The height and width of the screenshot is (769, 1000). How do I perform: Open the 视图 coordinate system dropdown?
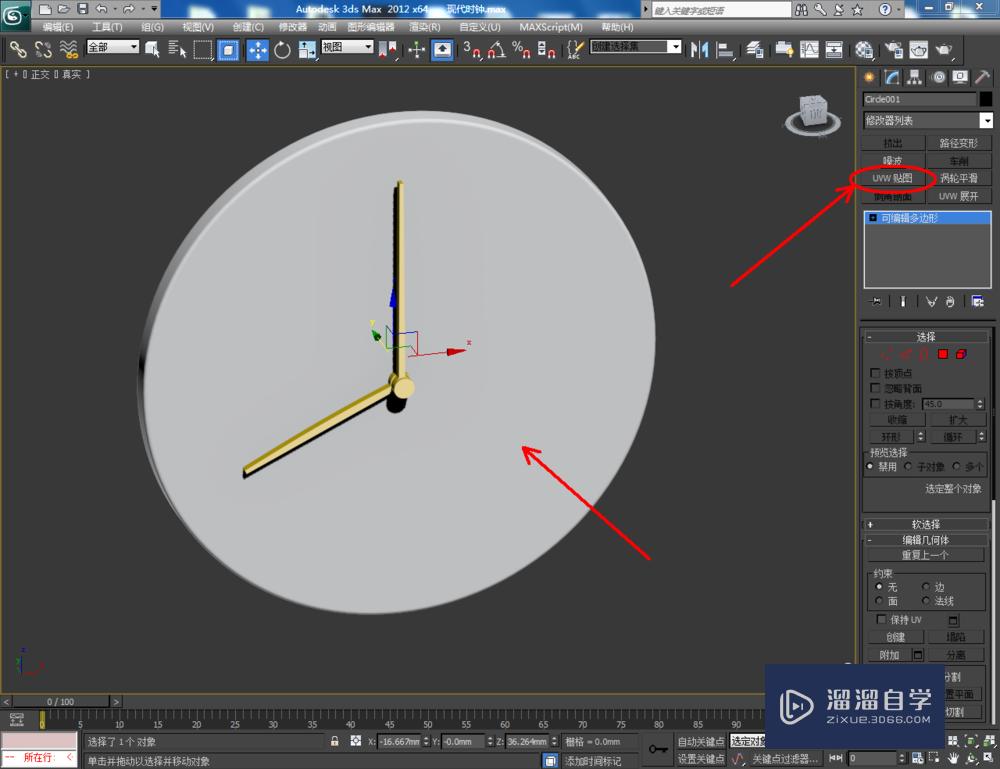click(x=347, y=47)
